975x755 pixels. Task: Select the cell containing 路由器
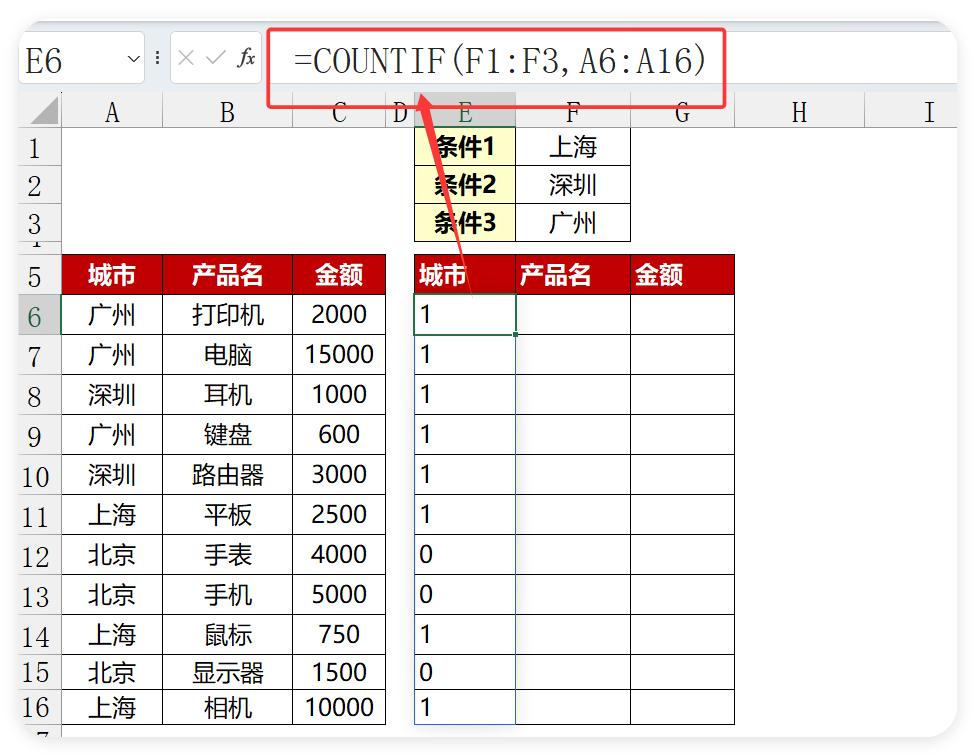tap(228, 475)
